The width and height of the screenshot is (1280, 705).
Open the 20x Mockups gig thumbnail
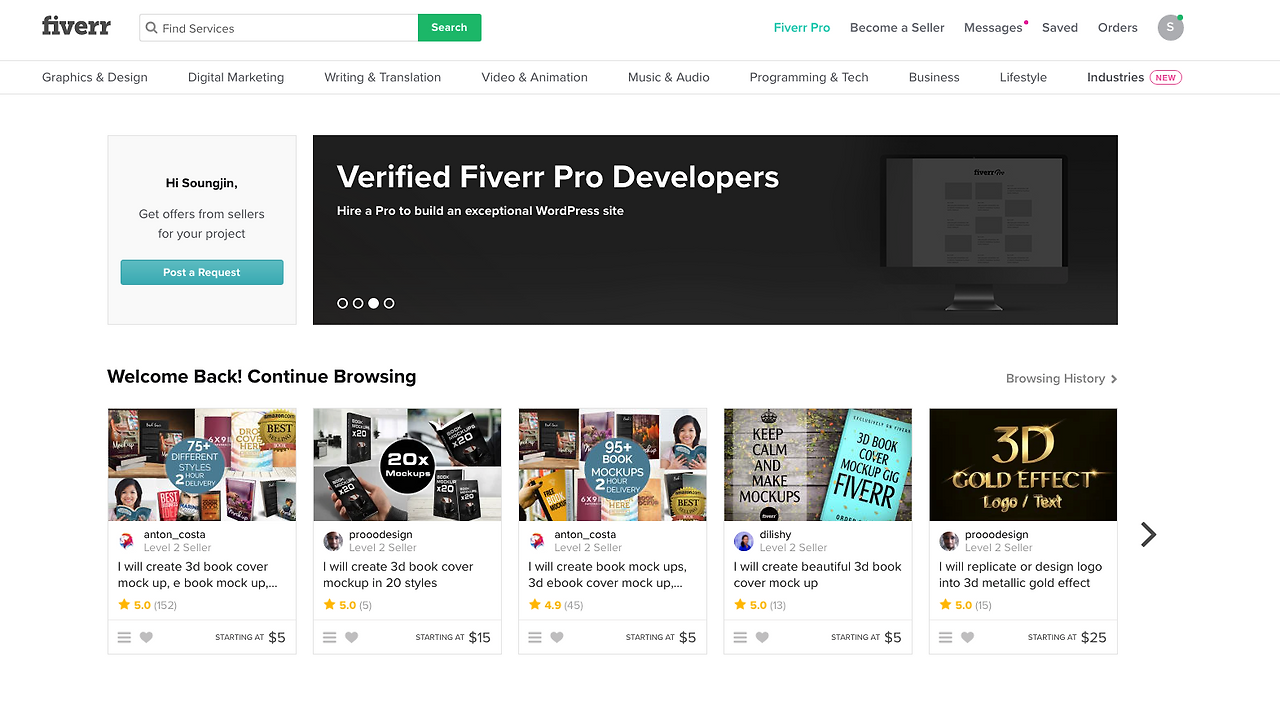pyautogui.click(x=408, y=465)
